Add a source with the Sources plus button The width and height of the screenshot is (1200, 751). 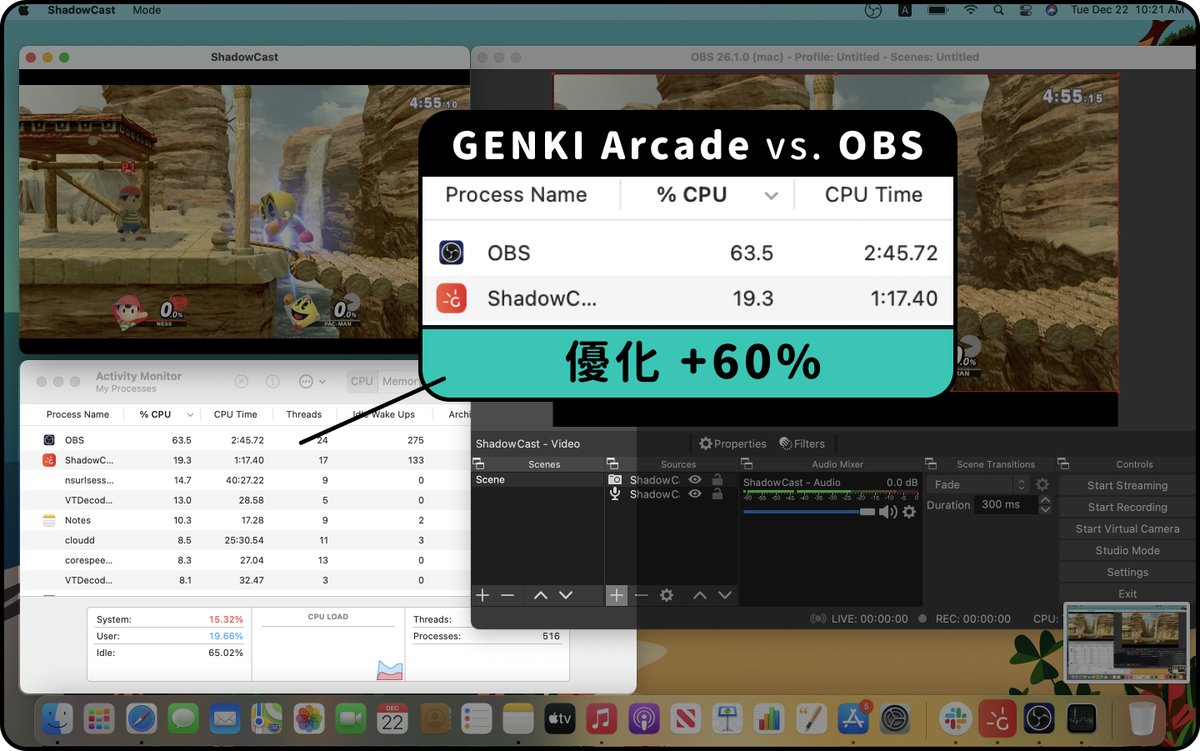616,595
